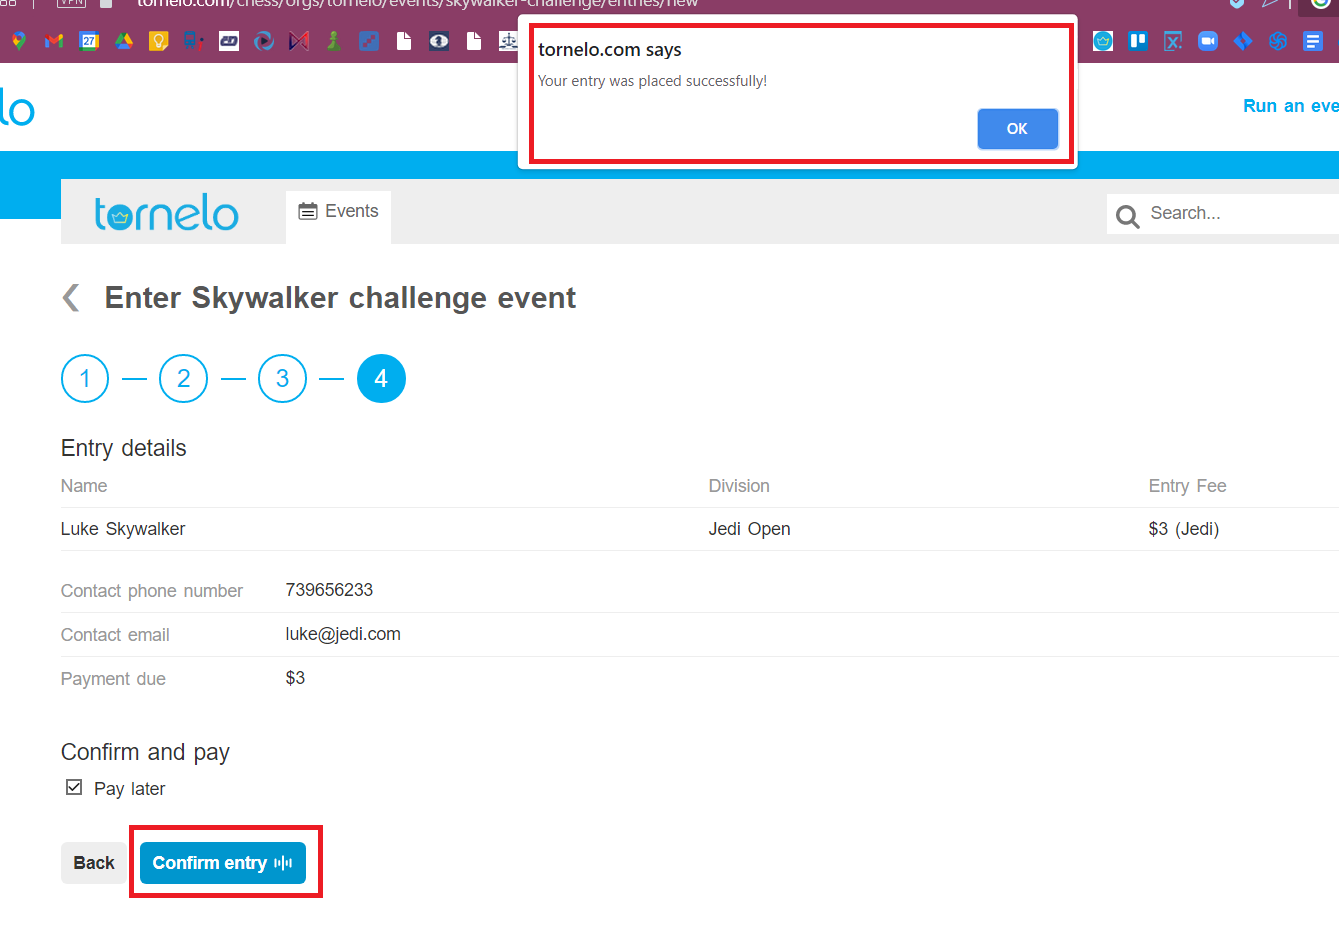The width and height of the screenshot is (1339, 935).
Task: Open the Google Calendar bookmark
Action: tap(89, 41)
